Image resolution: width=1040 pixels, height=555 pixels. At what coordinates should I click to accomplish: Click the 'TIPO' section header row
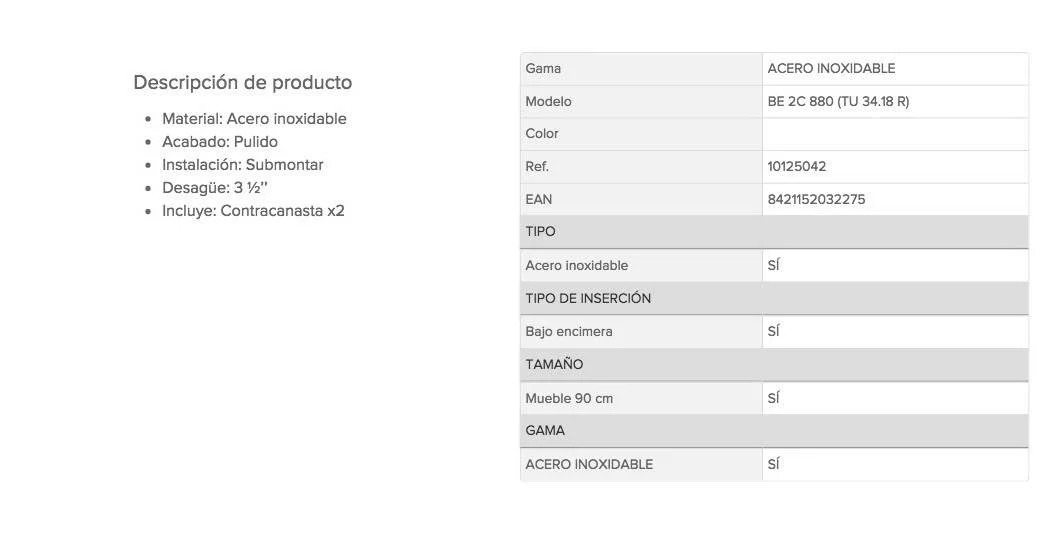[x=774, y=232]
